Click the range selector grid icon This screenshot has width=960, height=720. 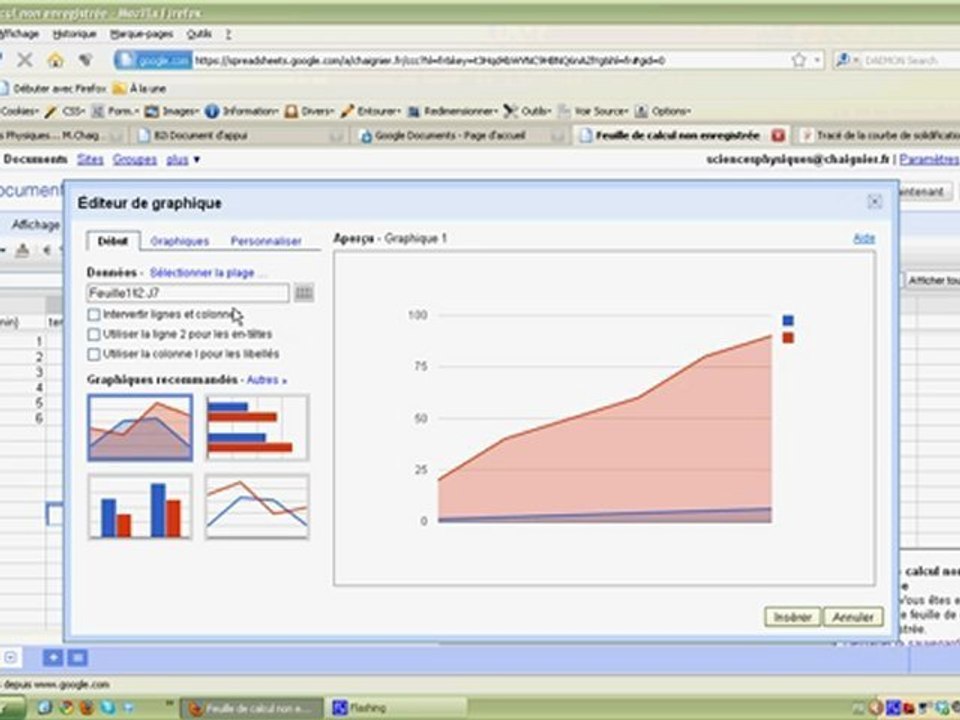(304, 293)
